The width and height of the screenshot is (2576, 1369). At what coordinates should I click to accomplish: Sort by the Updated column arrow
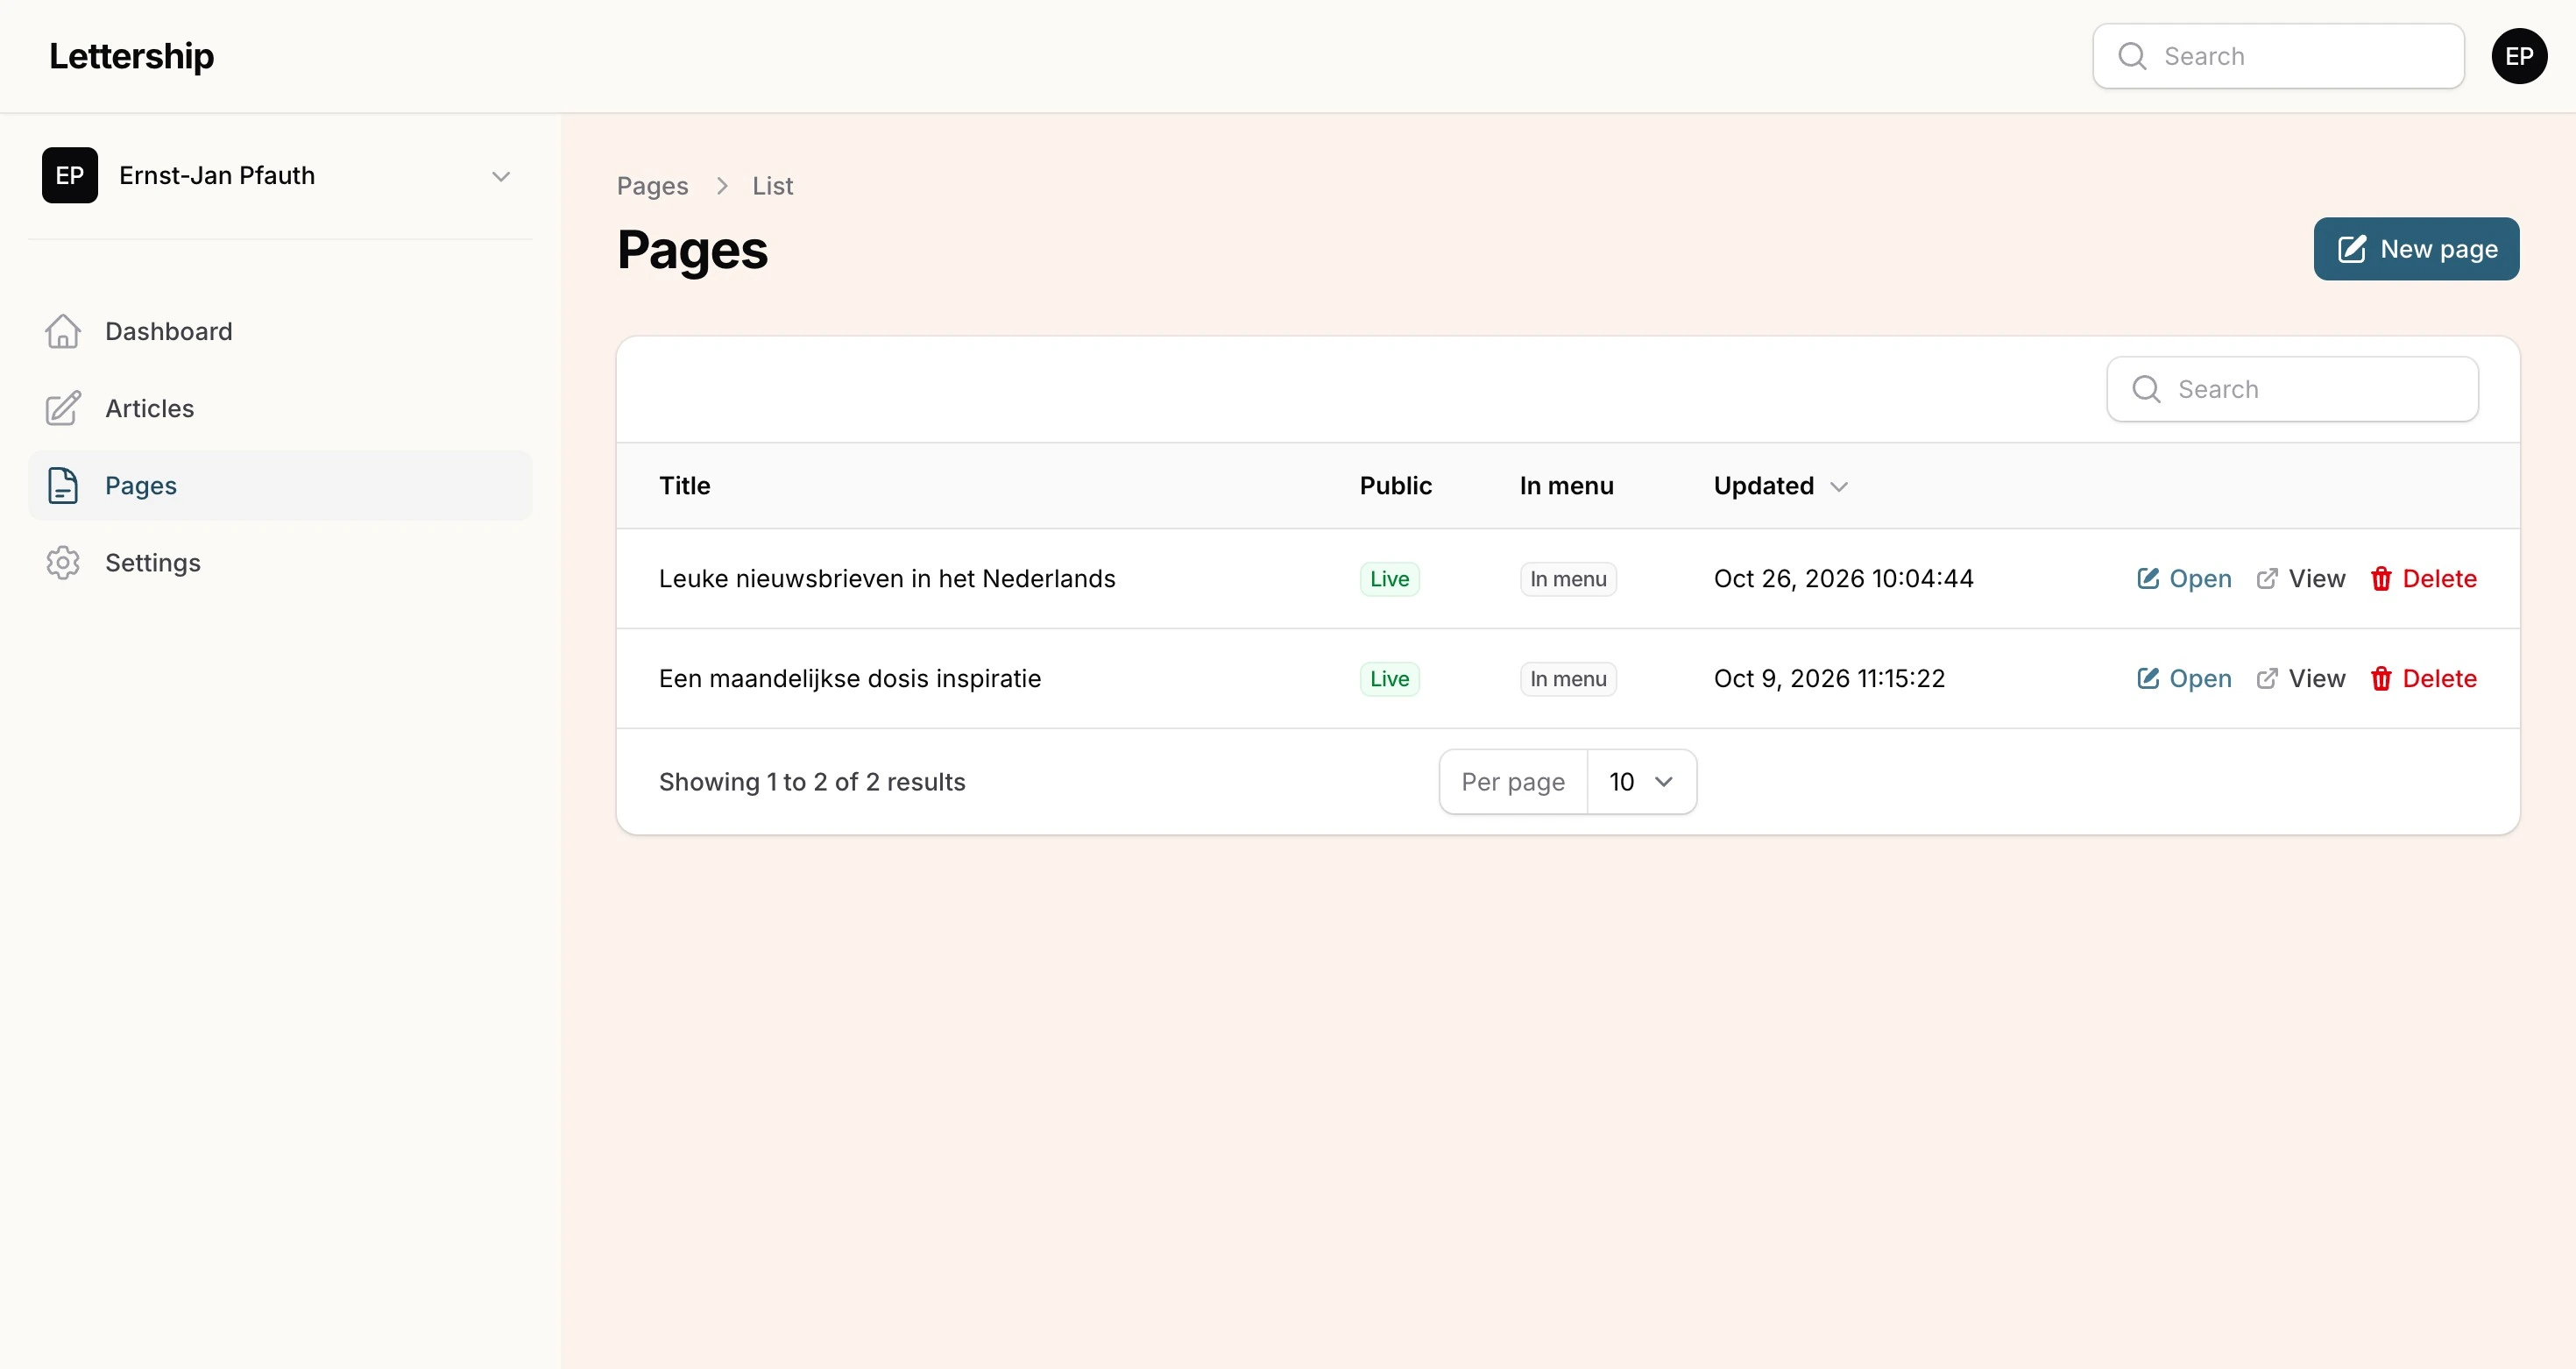click(x=1838, y=487)
